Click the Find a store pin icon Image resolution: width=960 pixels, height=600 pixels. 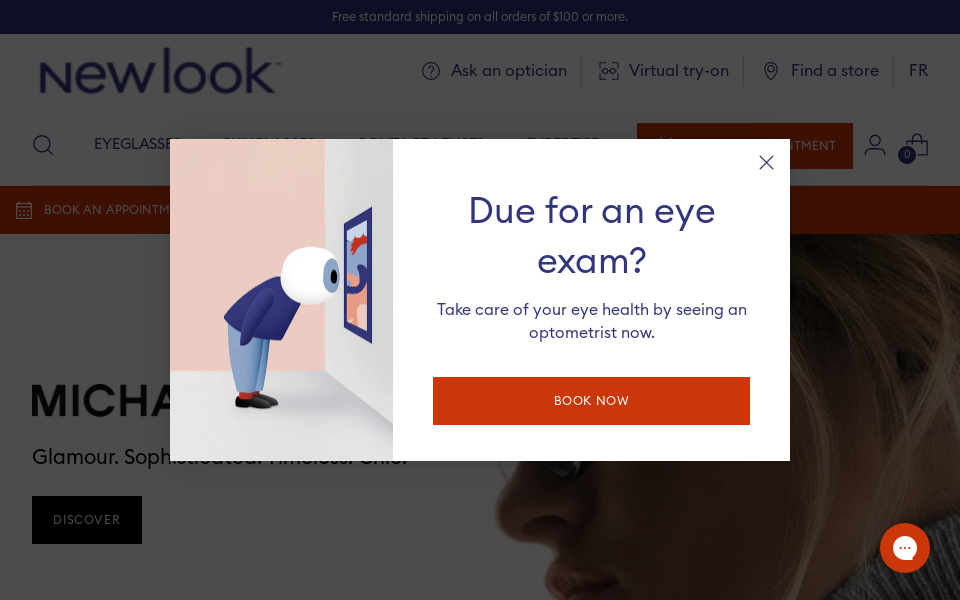coord(771,71)
